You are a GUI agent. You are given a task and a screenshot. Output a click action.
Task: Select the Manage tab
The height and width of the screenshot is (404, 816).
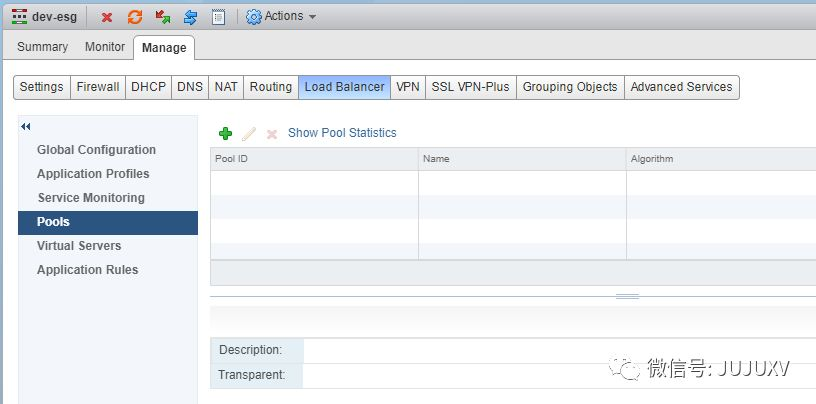coord(164,47)
